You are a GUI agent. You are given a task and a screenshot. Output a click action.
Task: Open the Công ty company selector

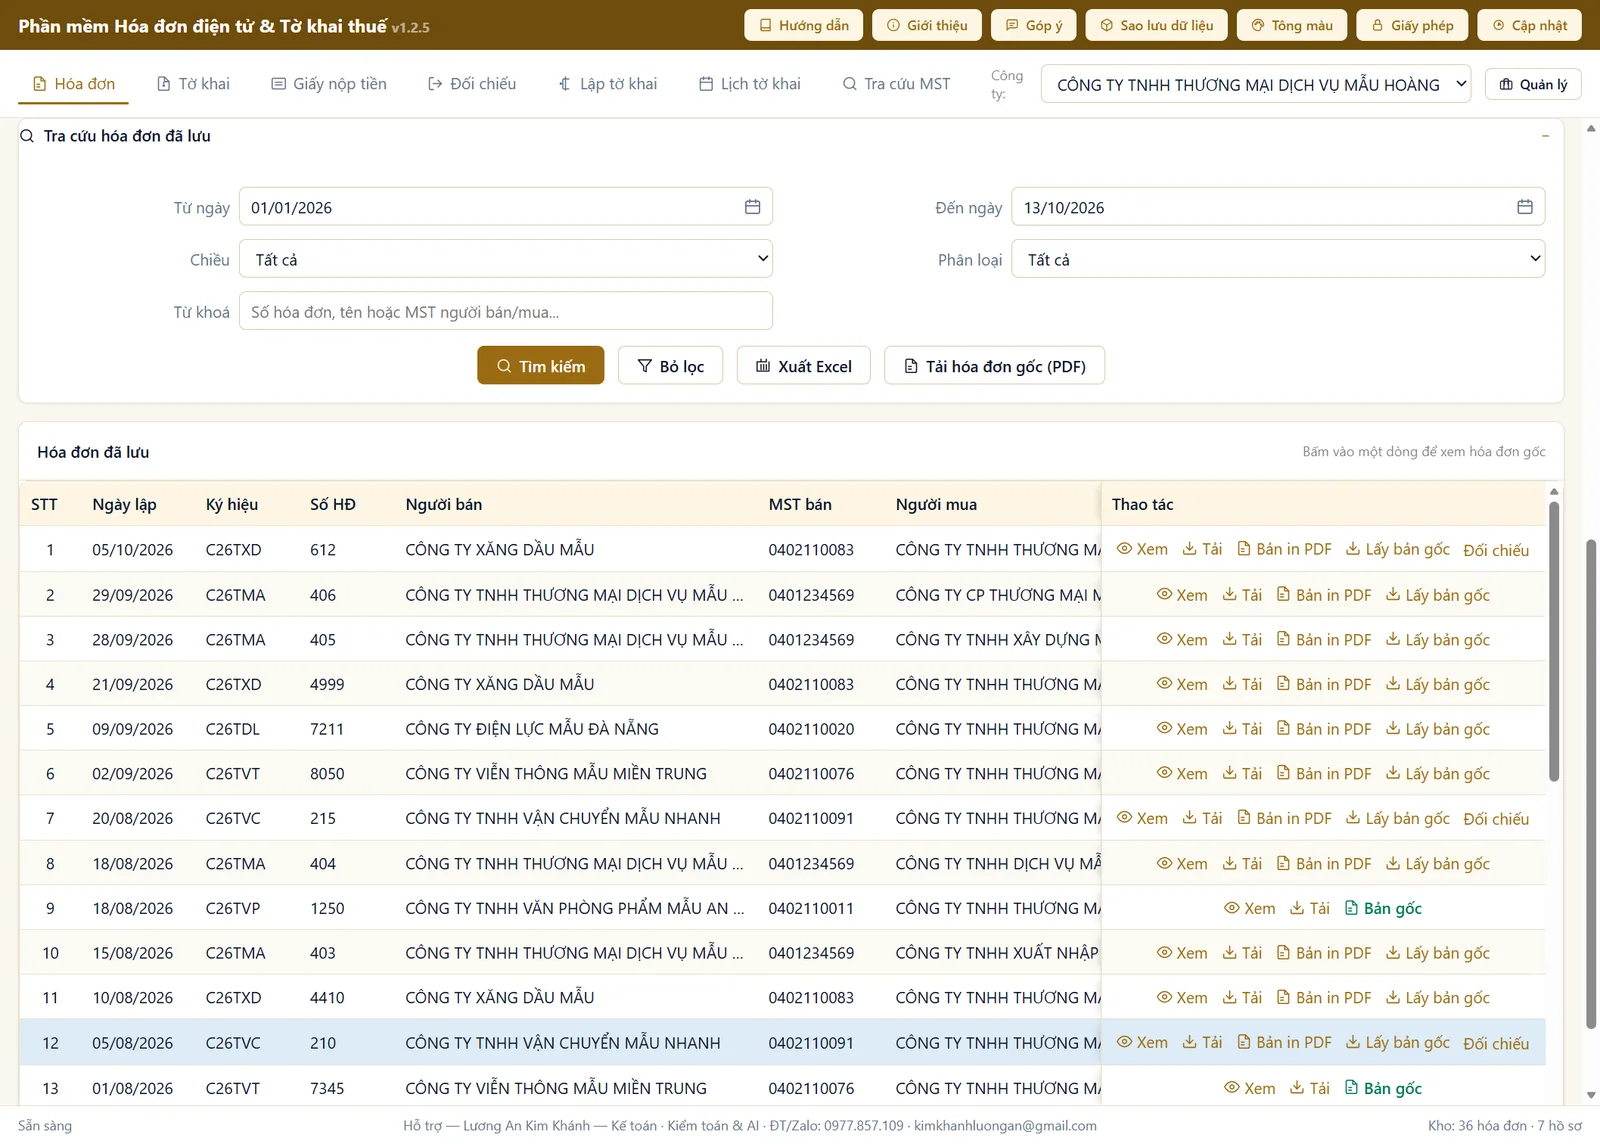1256,85
